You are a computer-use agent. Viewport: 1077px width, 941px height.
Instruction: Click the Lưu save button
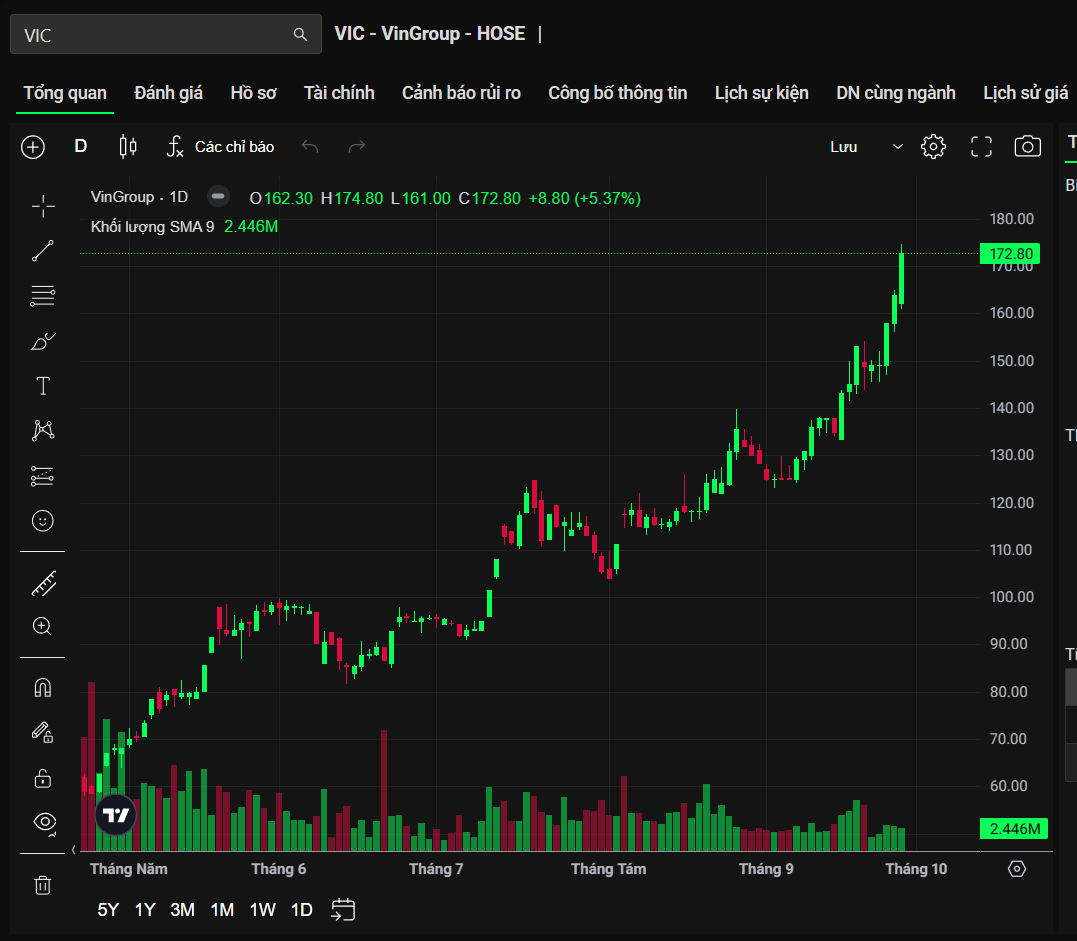(x=843, y=147)
